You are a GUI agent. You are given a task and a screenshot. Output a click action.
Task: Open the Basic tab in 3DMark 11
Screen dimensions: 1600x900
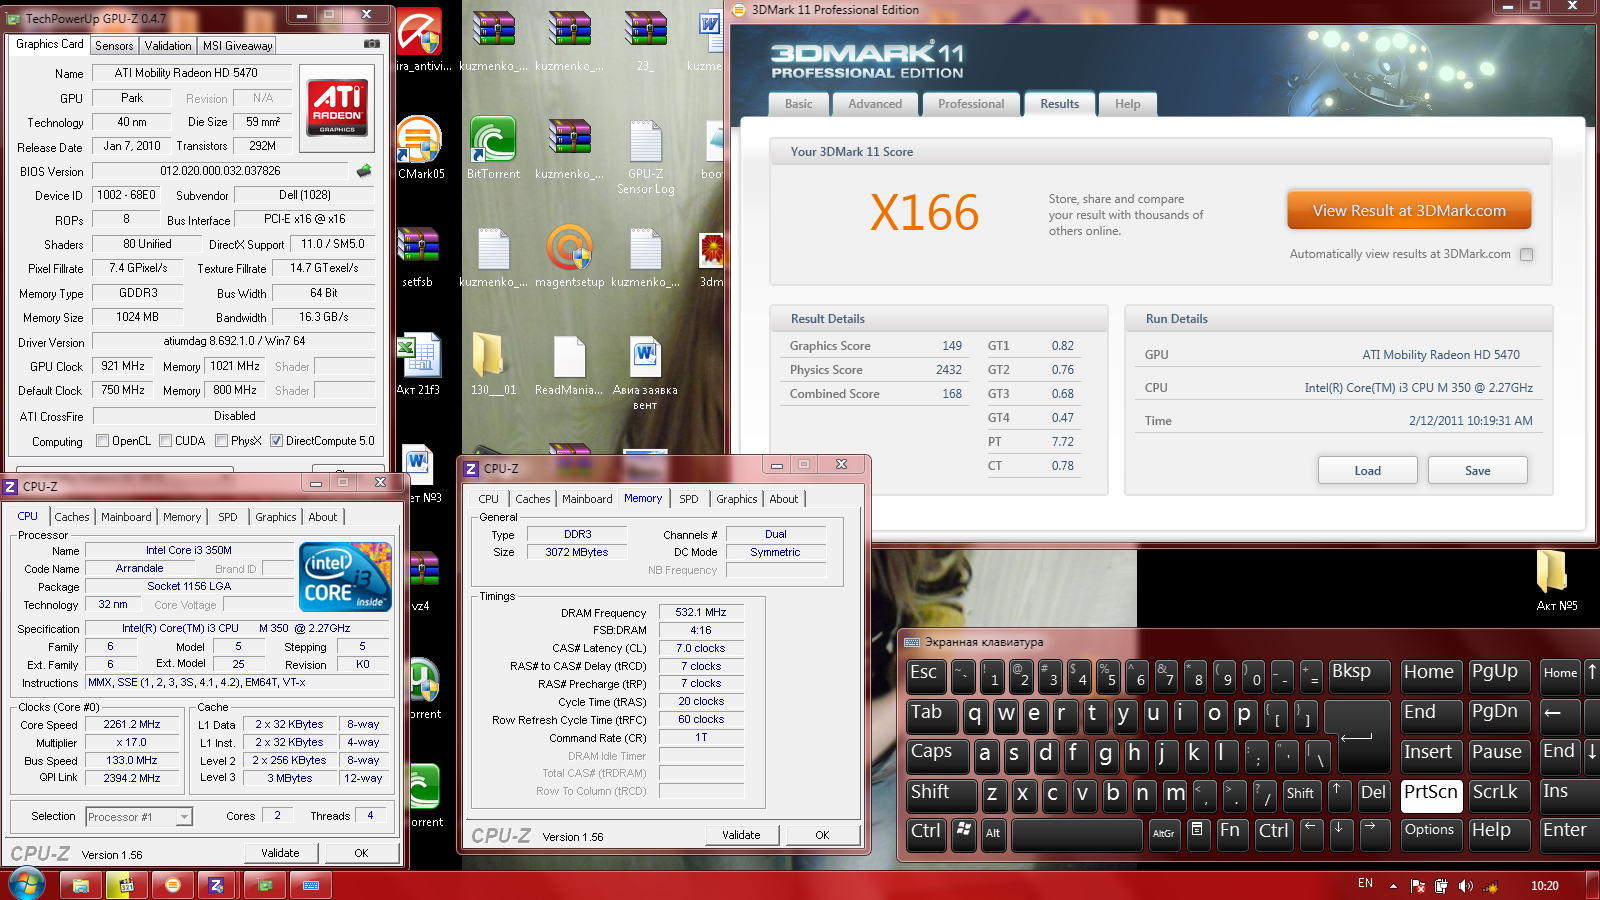[x=799, y=104]
